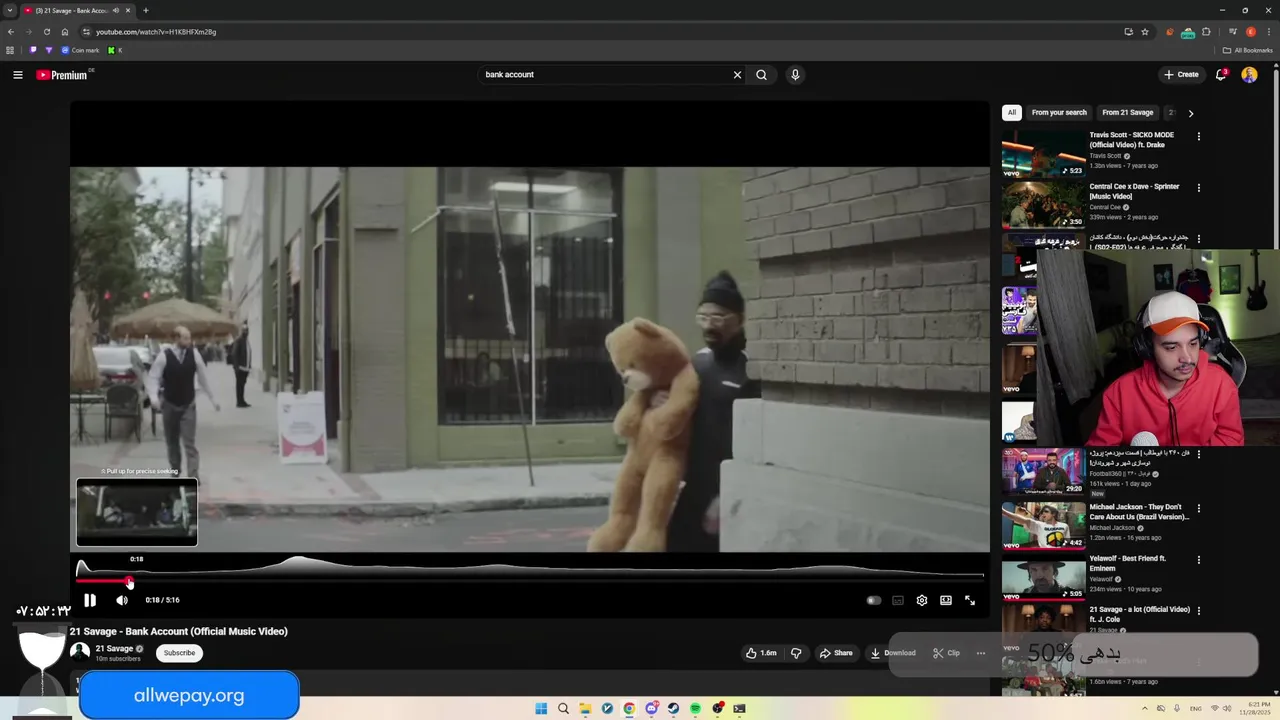Switch to theater mode
Screen dimensions: 1280x720
946,600
